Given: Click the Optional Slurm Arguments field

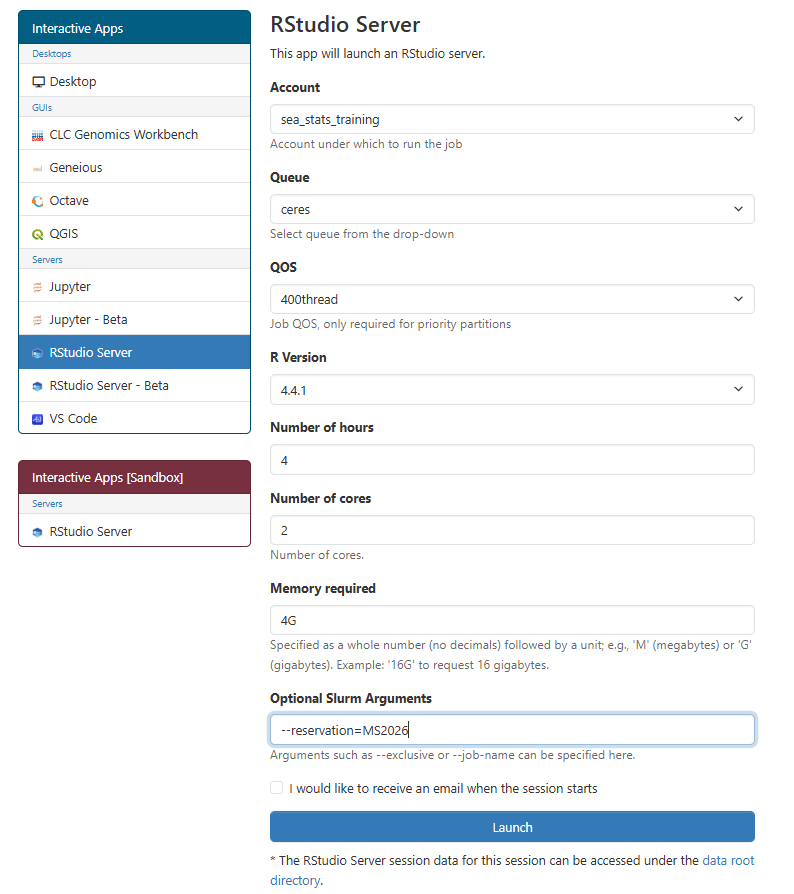Looking at the screenshot, I should [x=512, y=729].
